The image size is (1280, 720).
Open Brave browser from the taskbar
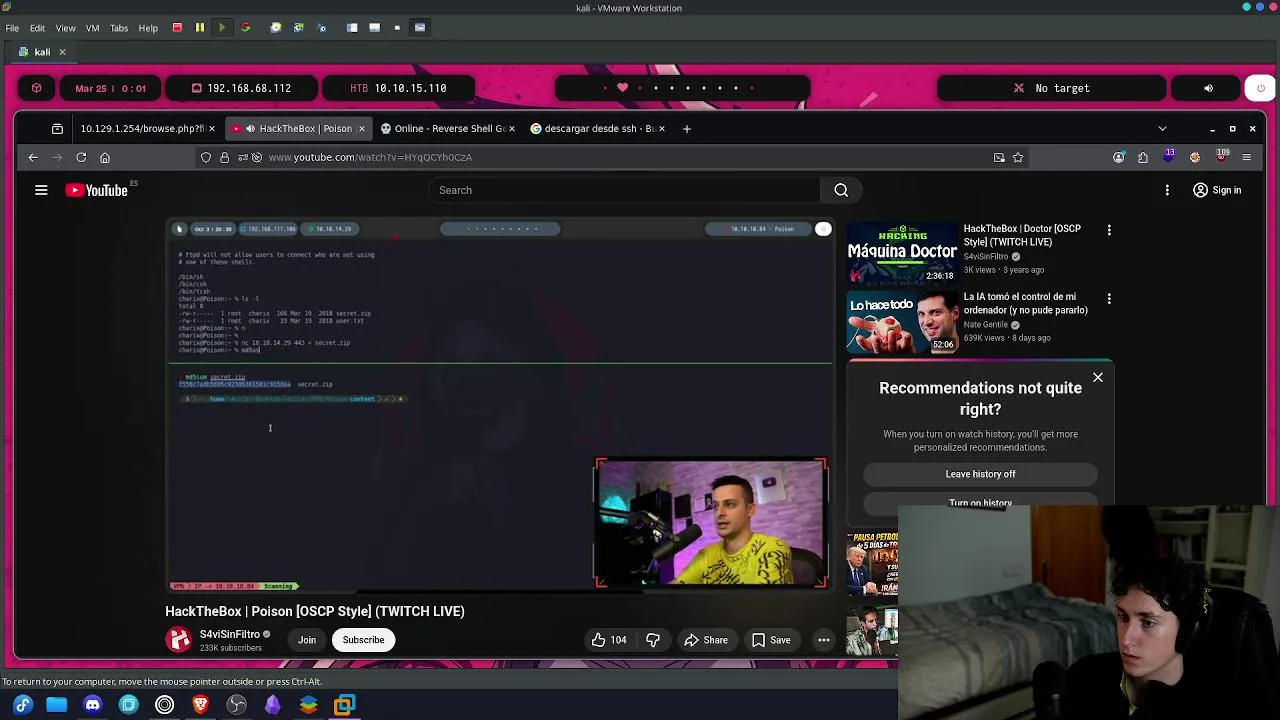(201, 705)
